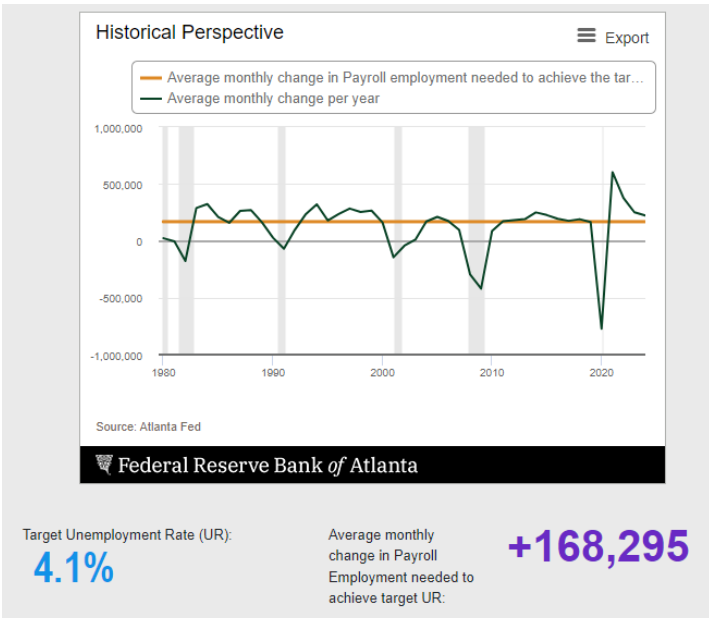709x618 pixels.
Task: Open Federal Reserve Bank of Atlanta link
Action: (267, 465)
